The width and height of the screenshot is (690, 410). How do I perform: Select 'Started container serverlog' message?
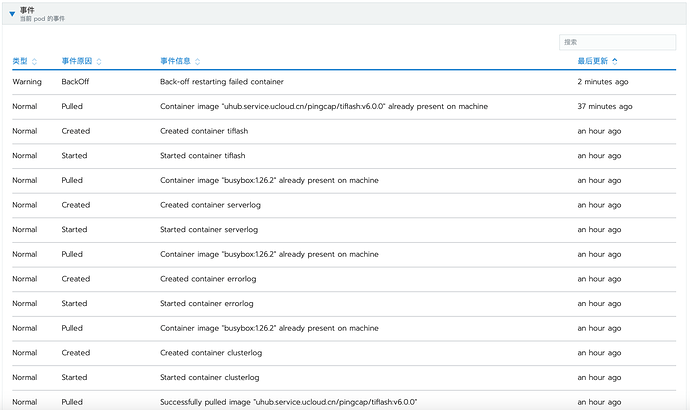coord(209,230)
